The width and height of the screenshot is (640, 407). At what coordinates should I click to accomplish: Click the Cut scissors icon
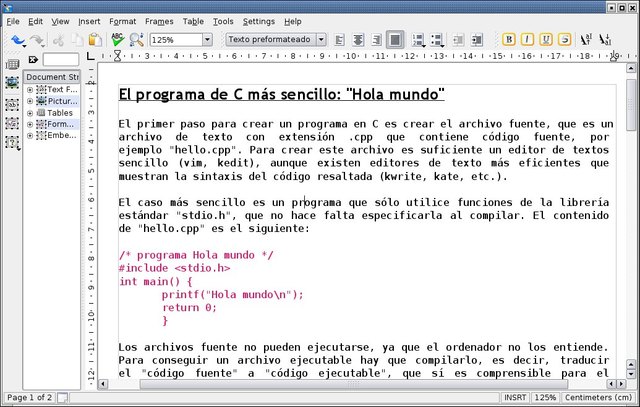click(58, 40)
